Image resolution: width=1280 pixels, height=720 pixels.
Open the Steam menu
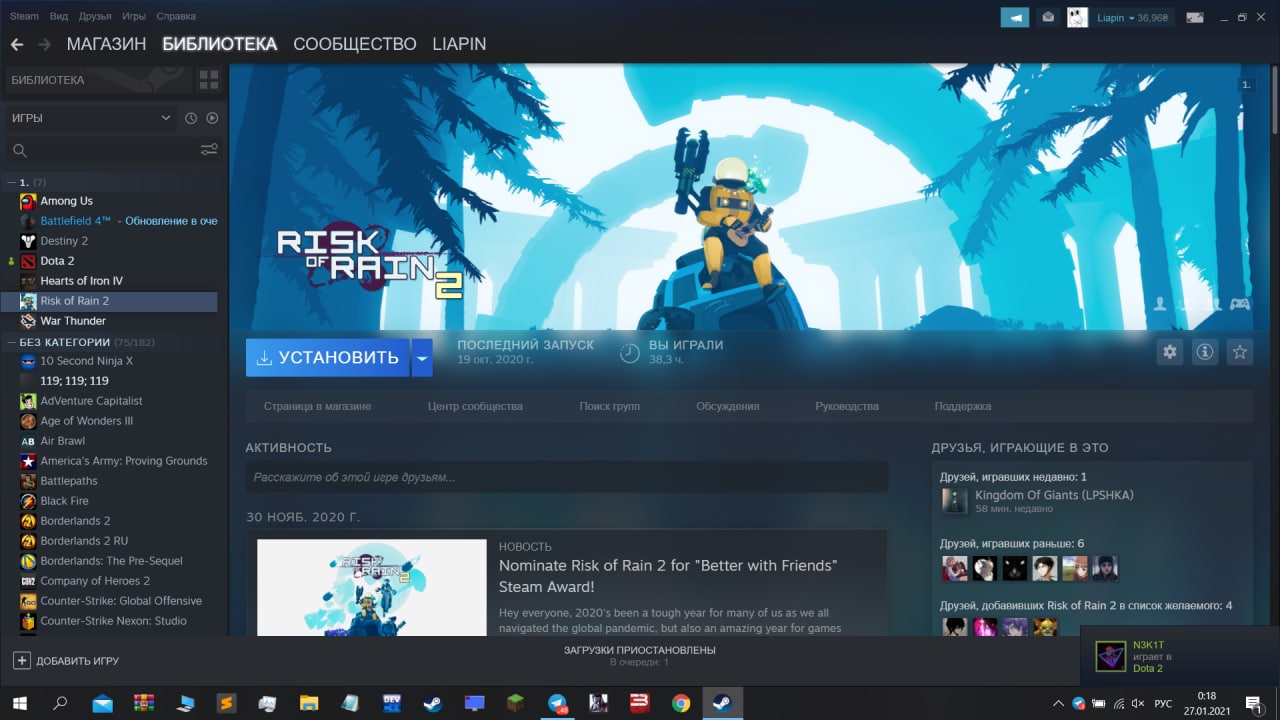[24, 16]
